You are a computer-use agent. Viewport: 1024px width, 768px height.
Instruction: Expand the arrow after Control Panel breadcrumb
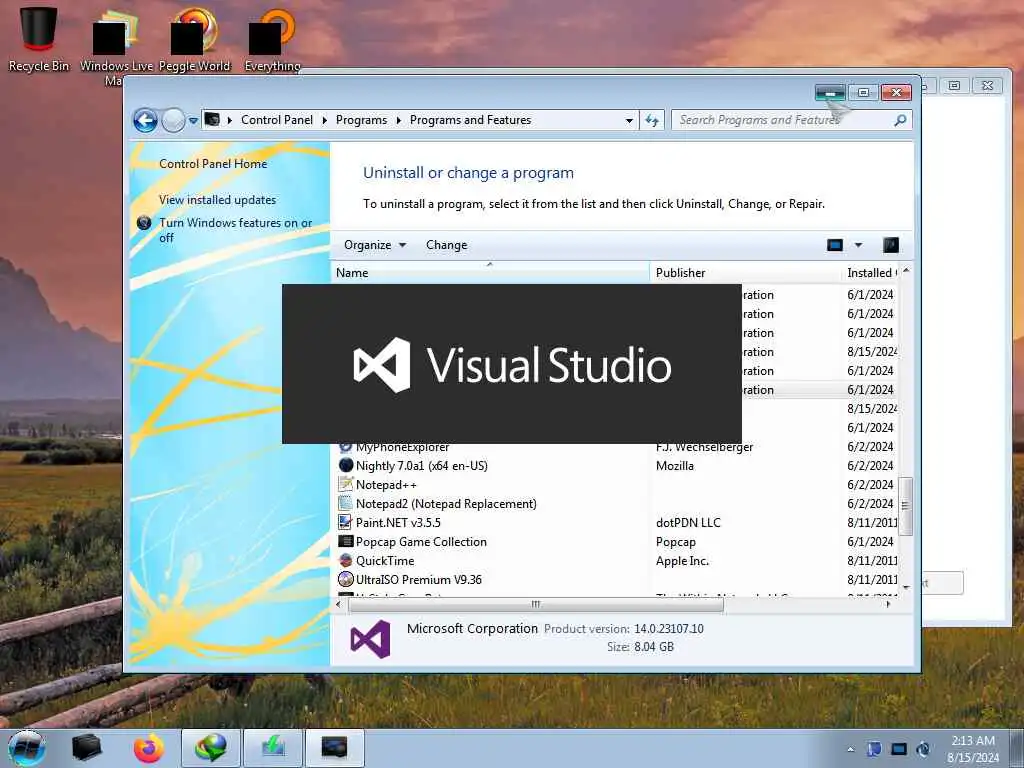[x=325, y=120]
